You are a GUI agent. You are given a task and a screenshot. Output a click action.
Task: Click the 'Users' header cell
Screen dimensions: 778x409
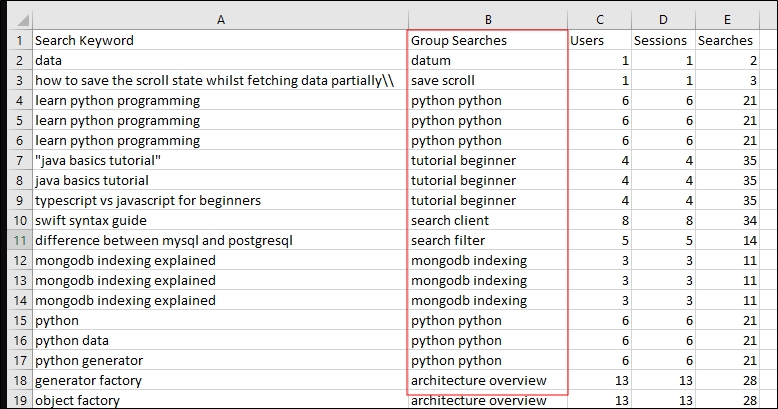[599, 41]
